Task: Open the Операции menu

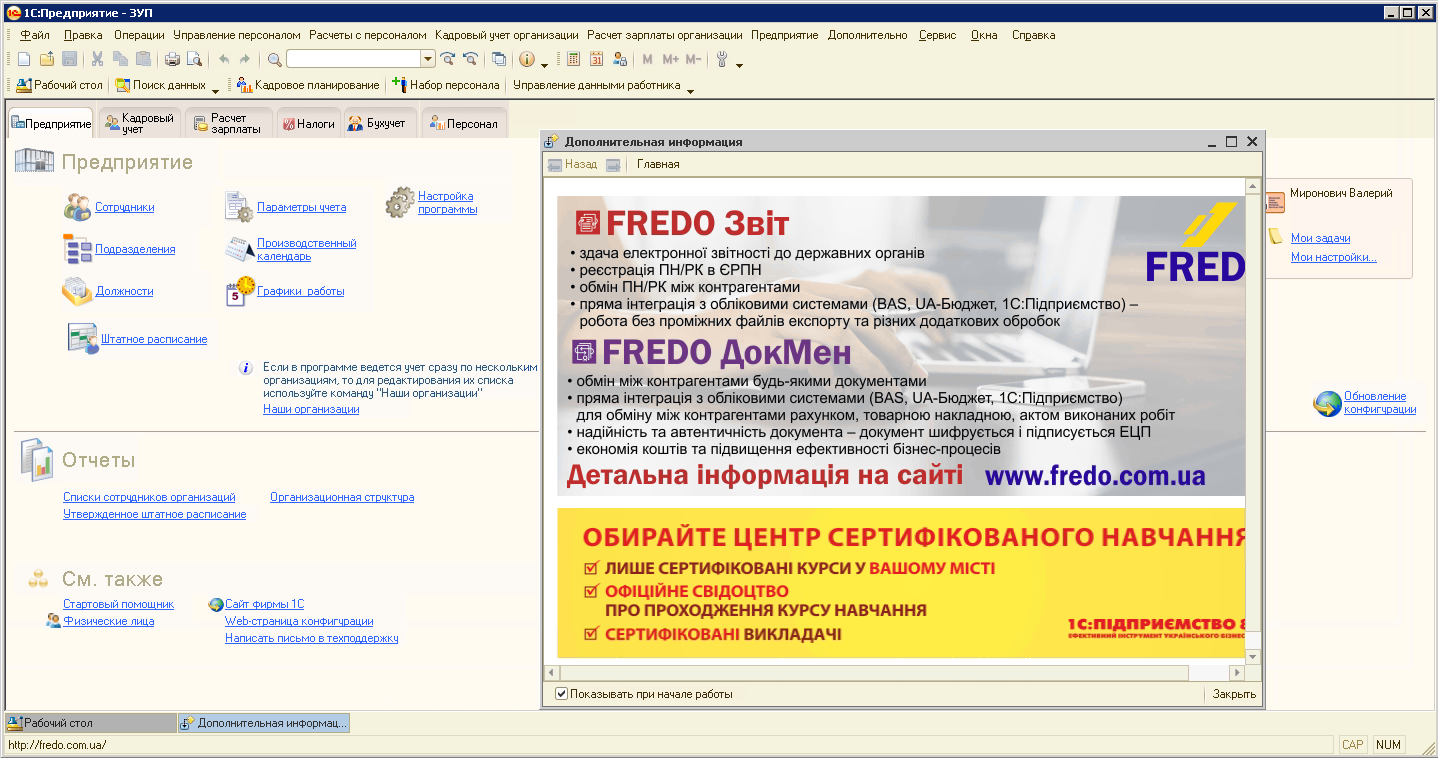Action: 139,35
